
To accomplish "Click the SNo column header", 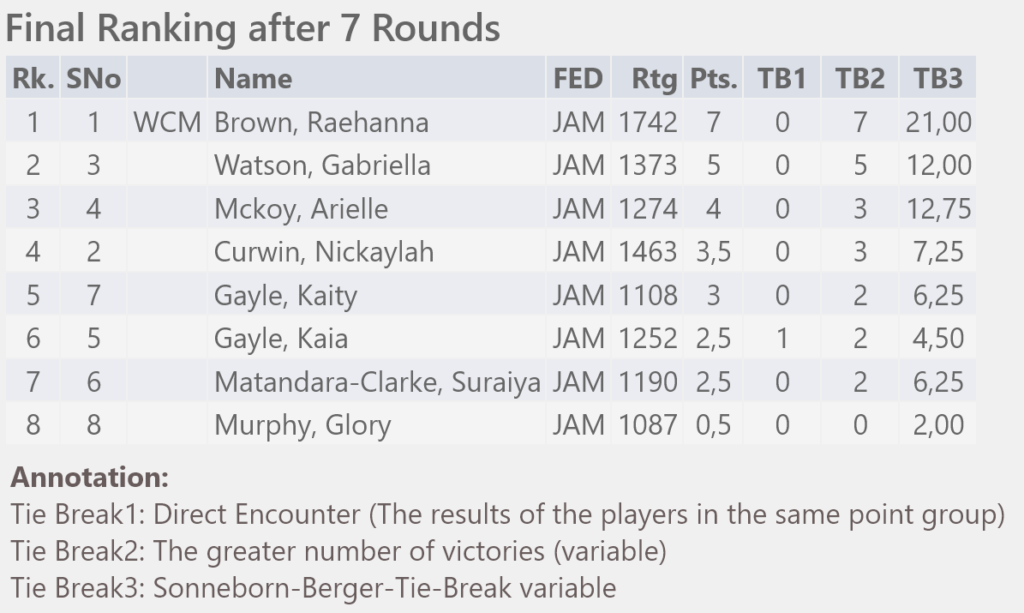I will pos(93,79).
